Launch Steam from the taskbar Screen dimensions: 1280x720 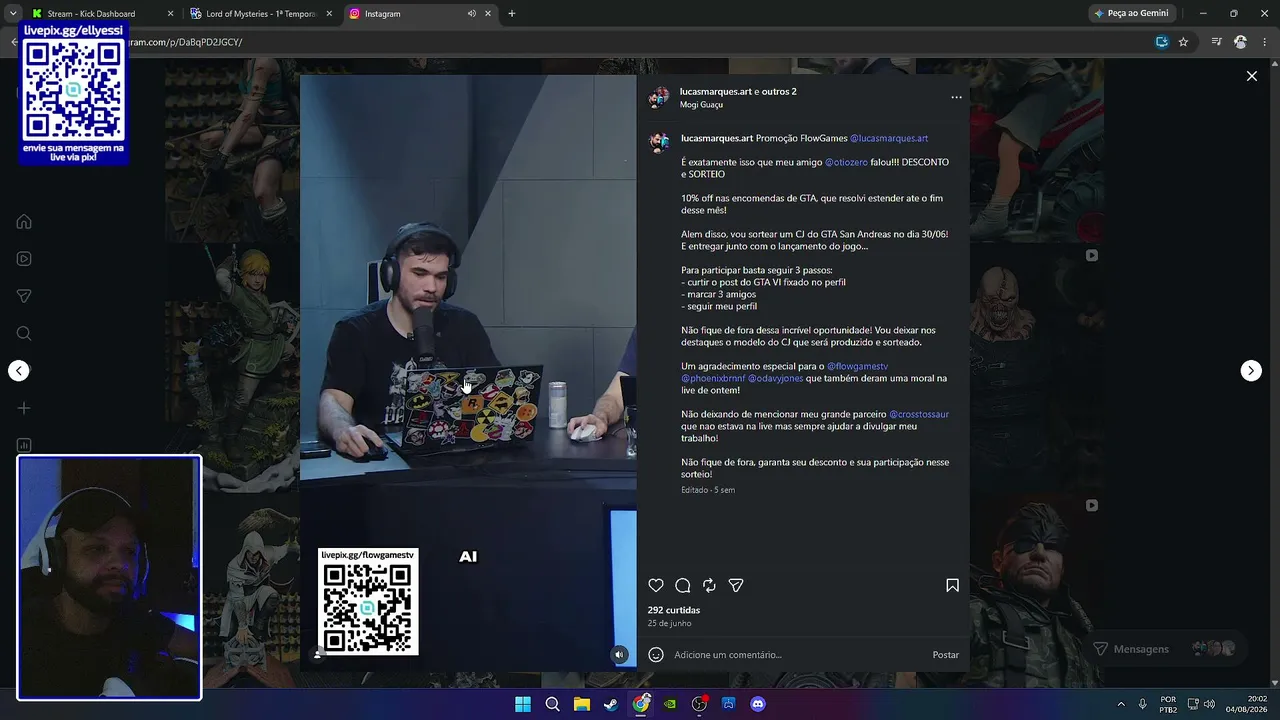(611, 704)
